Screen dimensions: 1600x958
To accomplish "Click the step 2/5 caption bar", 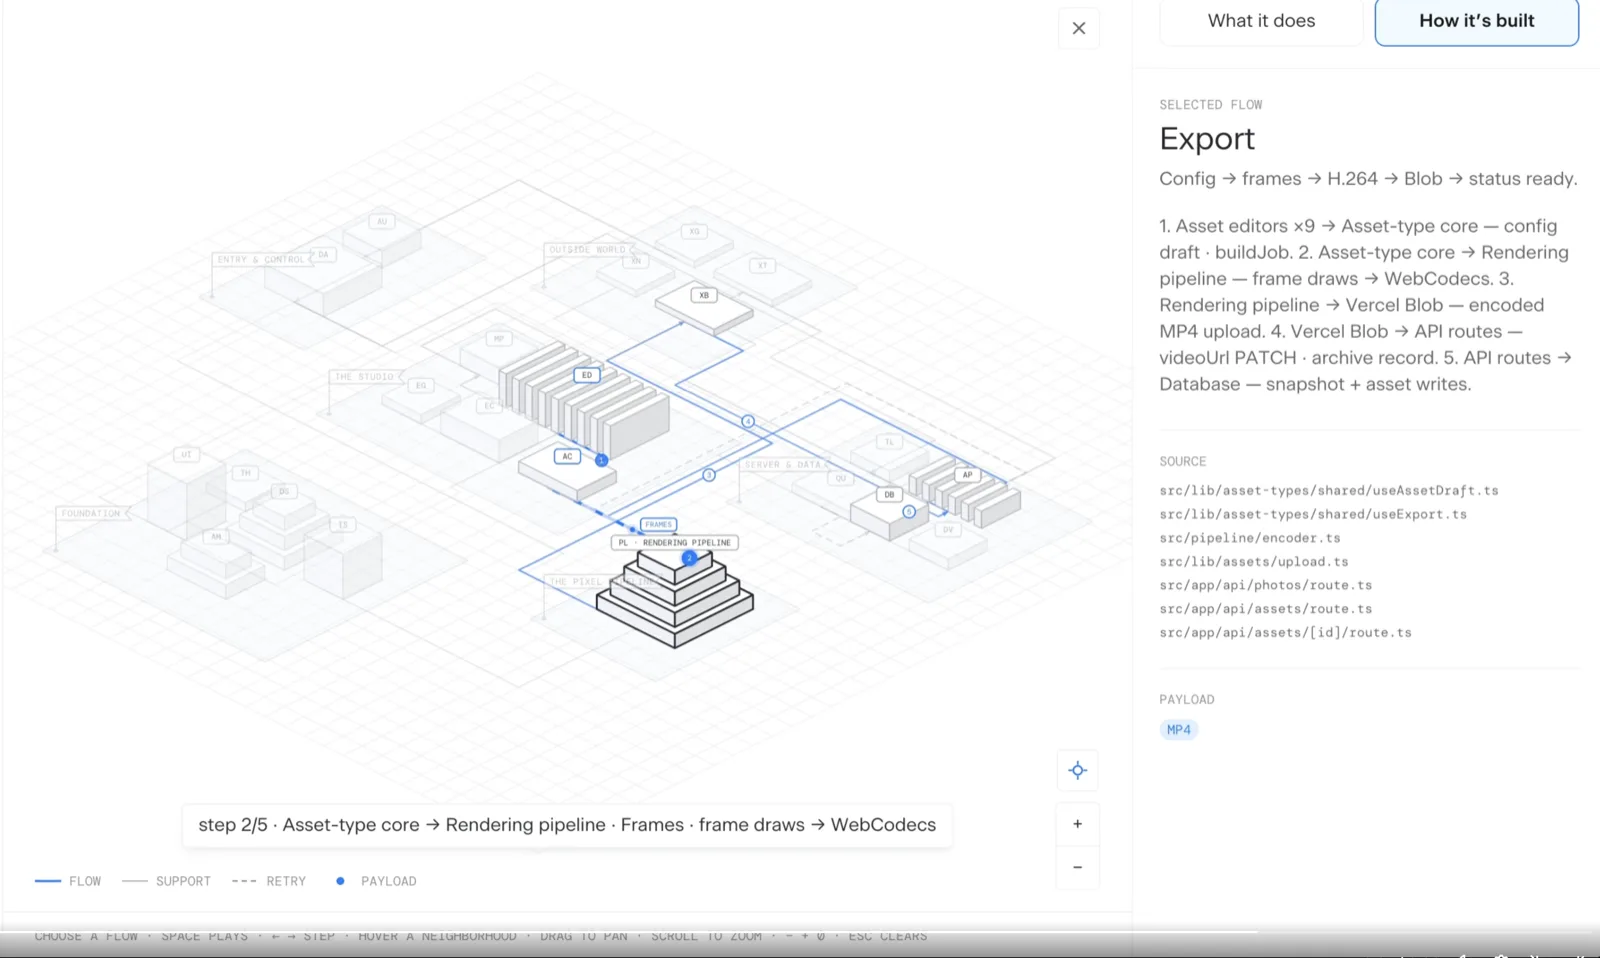I will [x=567, y=825].
